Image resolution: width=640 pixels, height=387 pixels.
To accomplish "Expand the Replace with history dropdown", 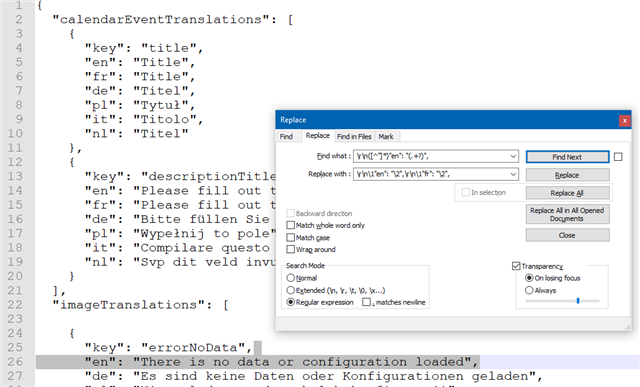I will [x=513, y=174].
